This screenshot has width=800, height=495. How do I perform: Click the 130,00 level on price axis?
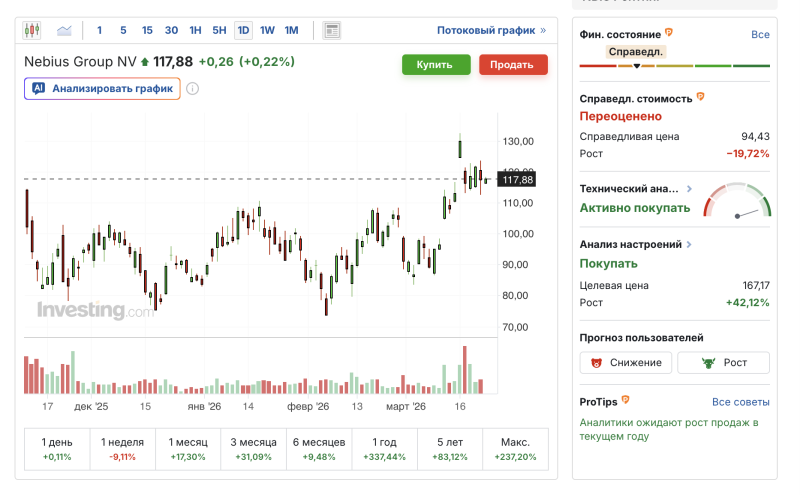518,141
